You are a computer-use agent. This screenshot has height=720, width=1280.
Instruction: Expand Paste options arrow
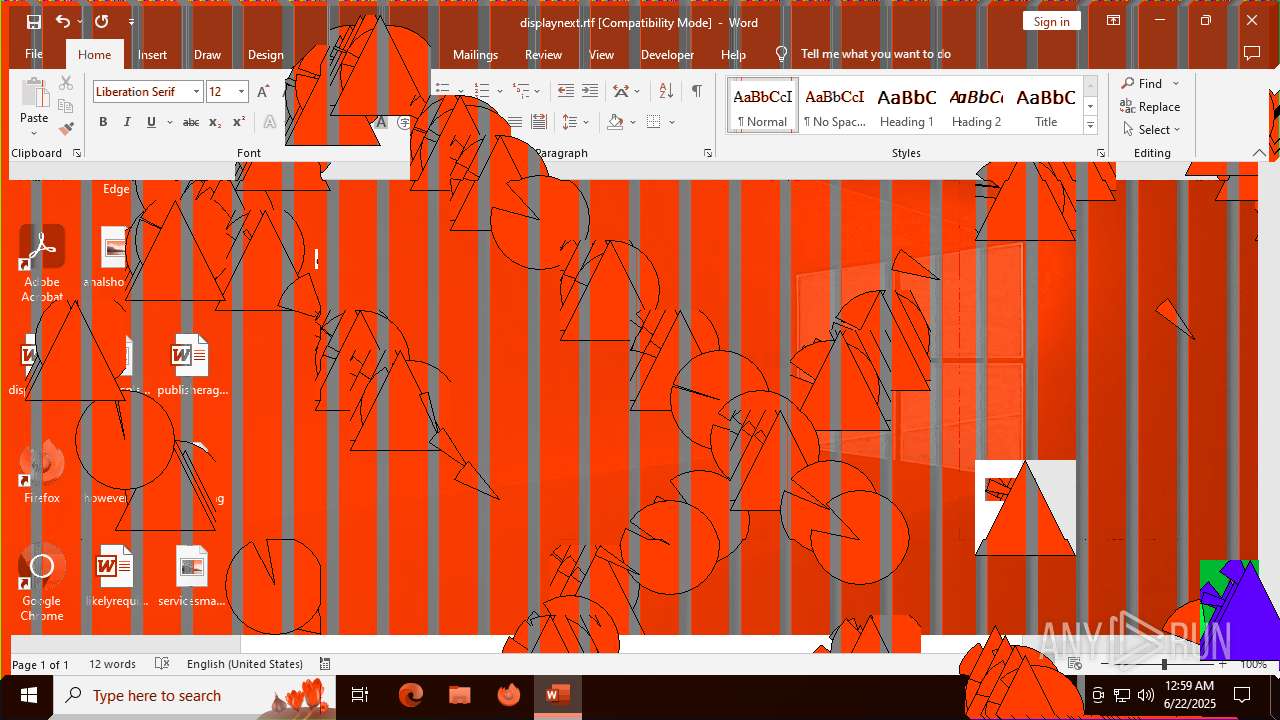click(34, 133)
